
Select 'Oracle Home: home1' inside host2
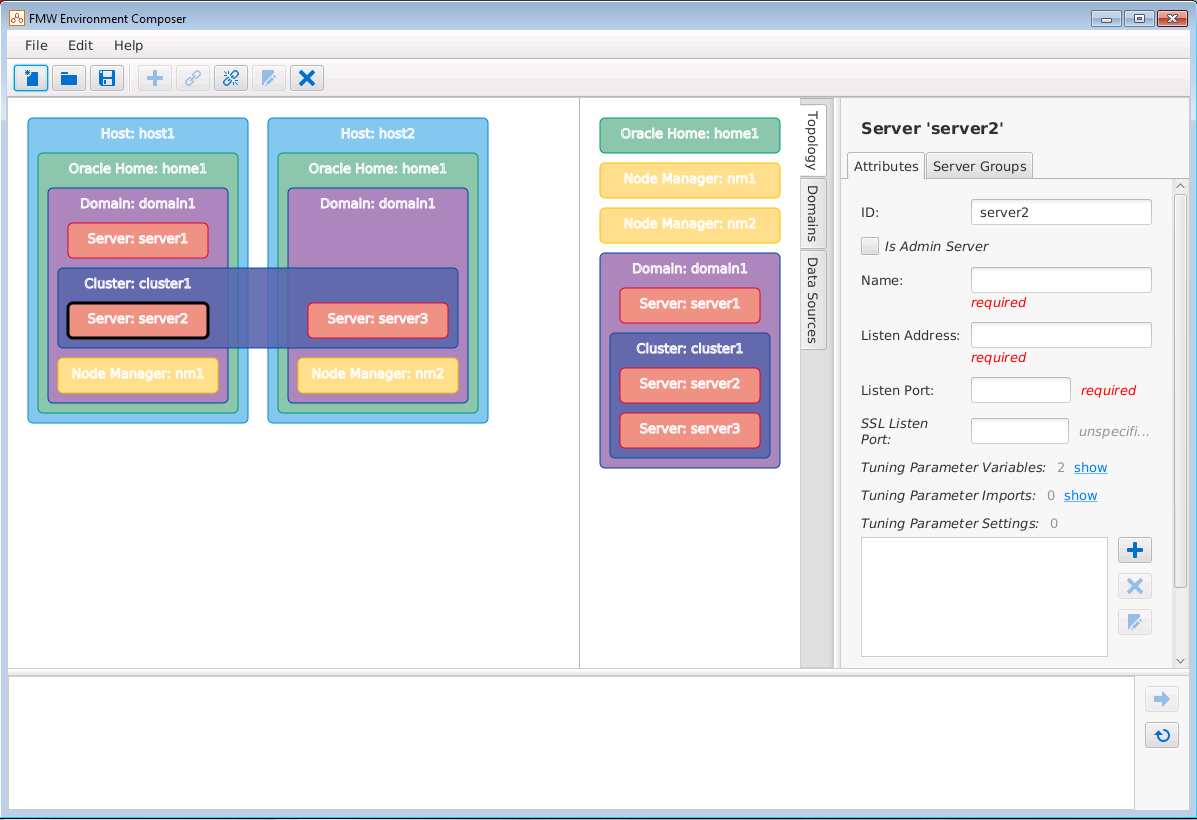tap(378, 169)
